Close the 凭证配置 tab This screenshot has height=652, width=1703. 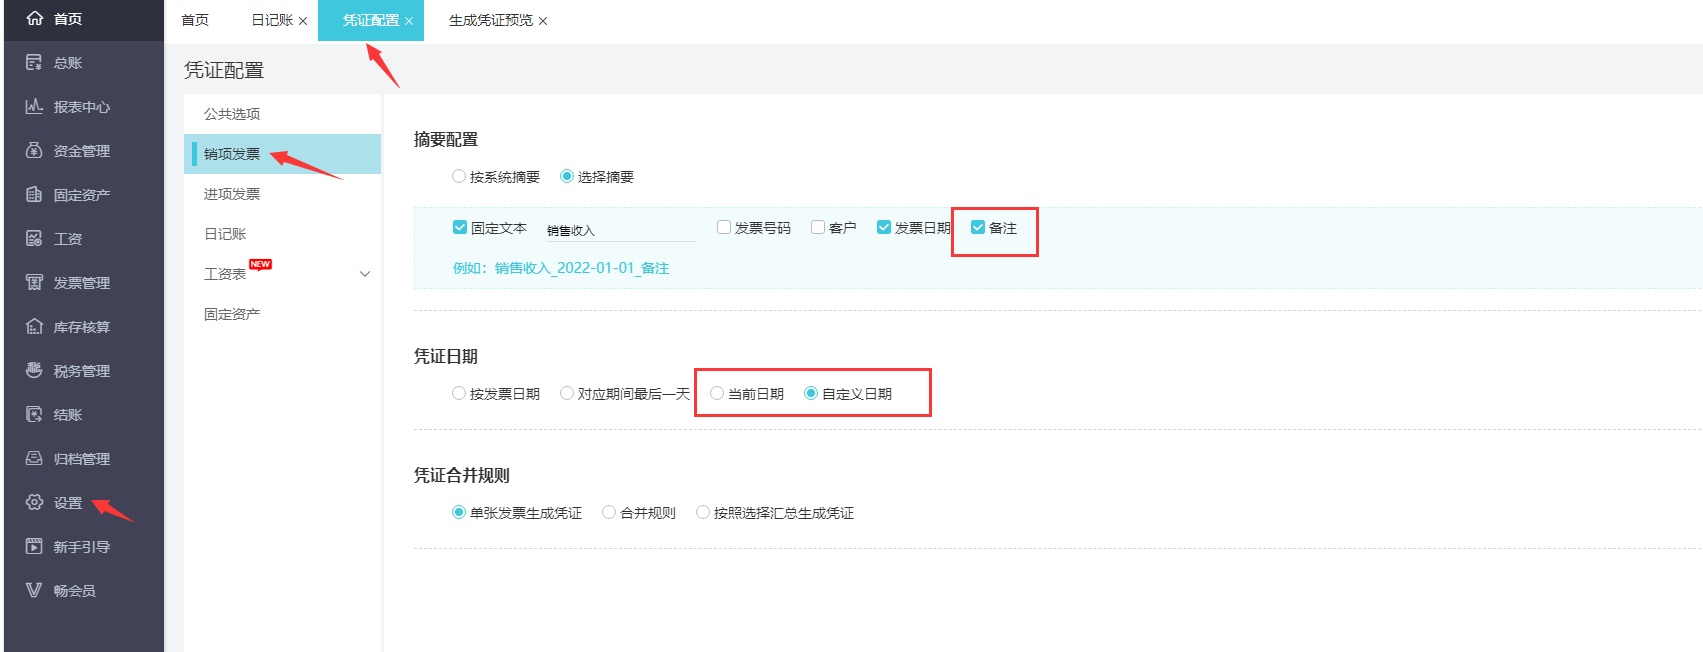409,21
